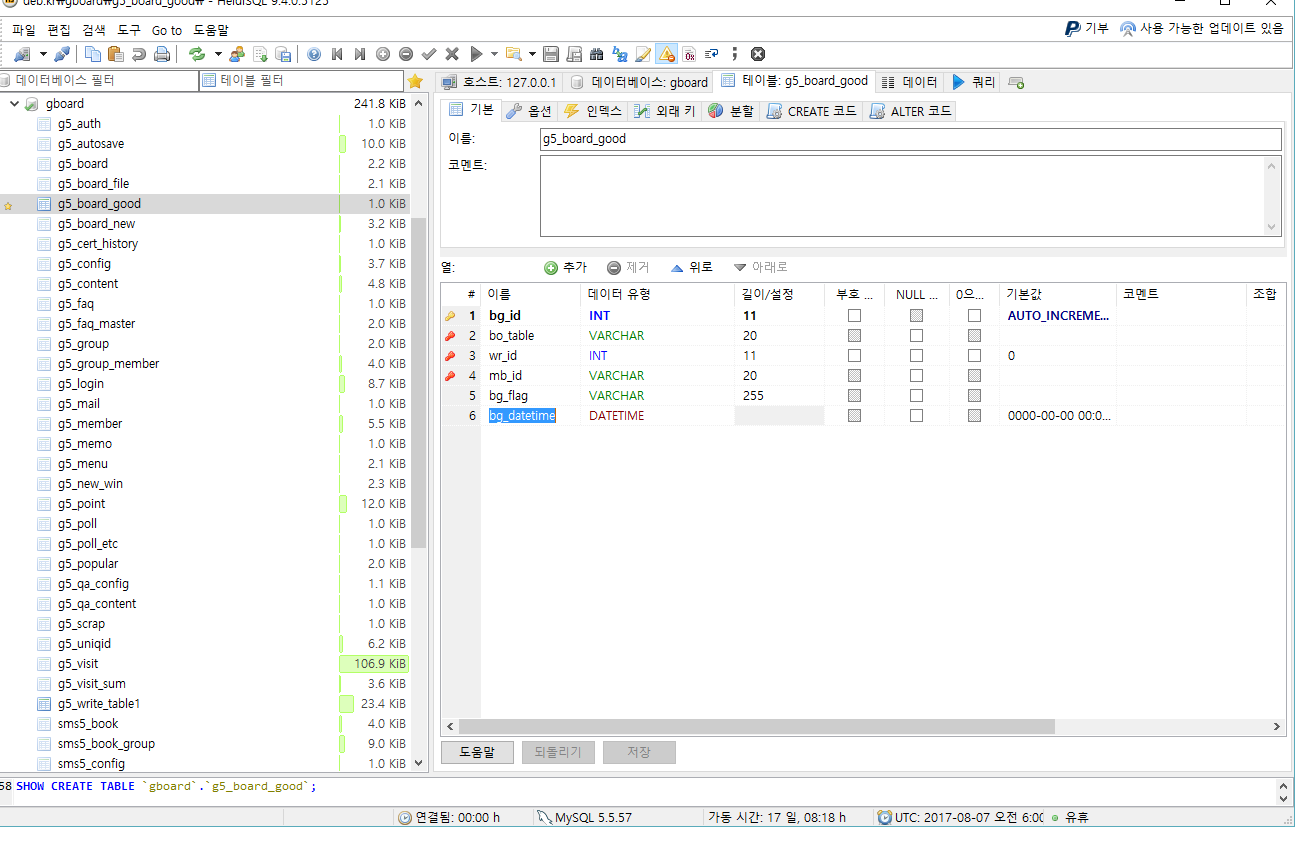Open the dropdown arrow next to refresh
Screen dimensions: 1302x842
(x=218, y=54)
